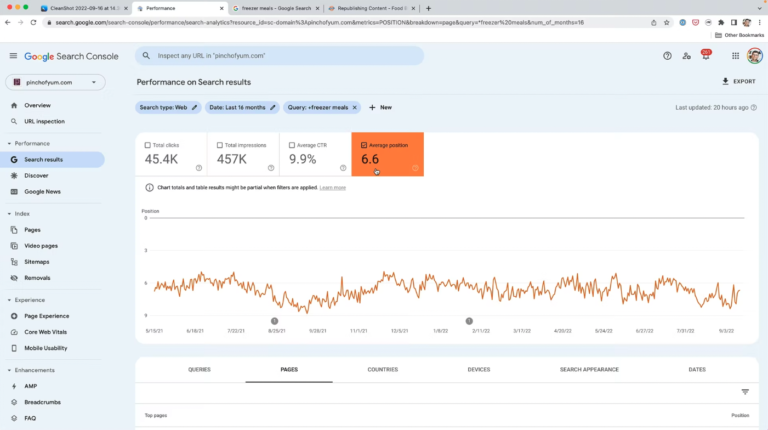Open the notifications bell

click(706, 56)
